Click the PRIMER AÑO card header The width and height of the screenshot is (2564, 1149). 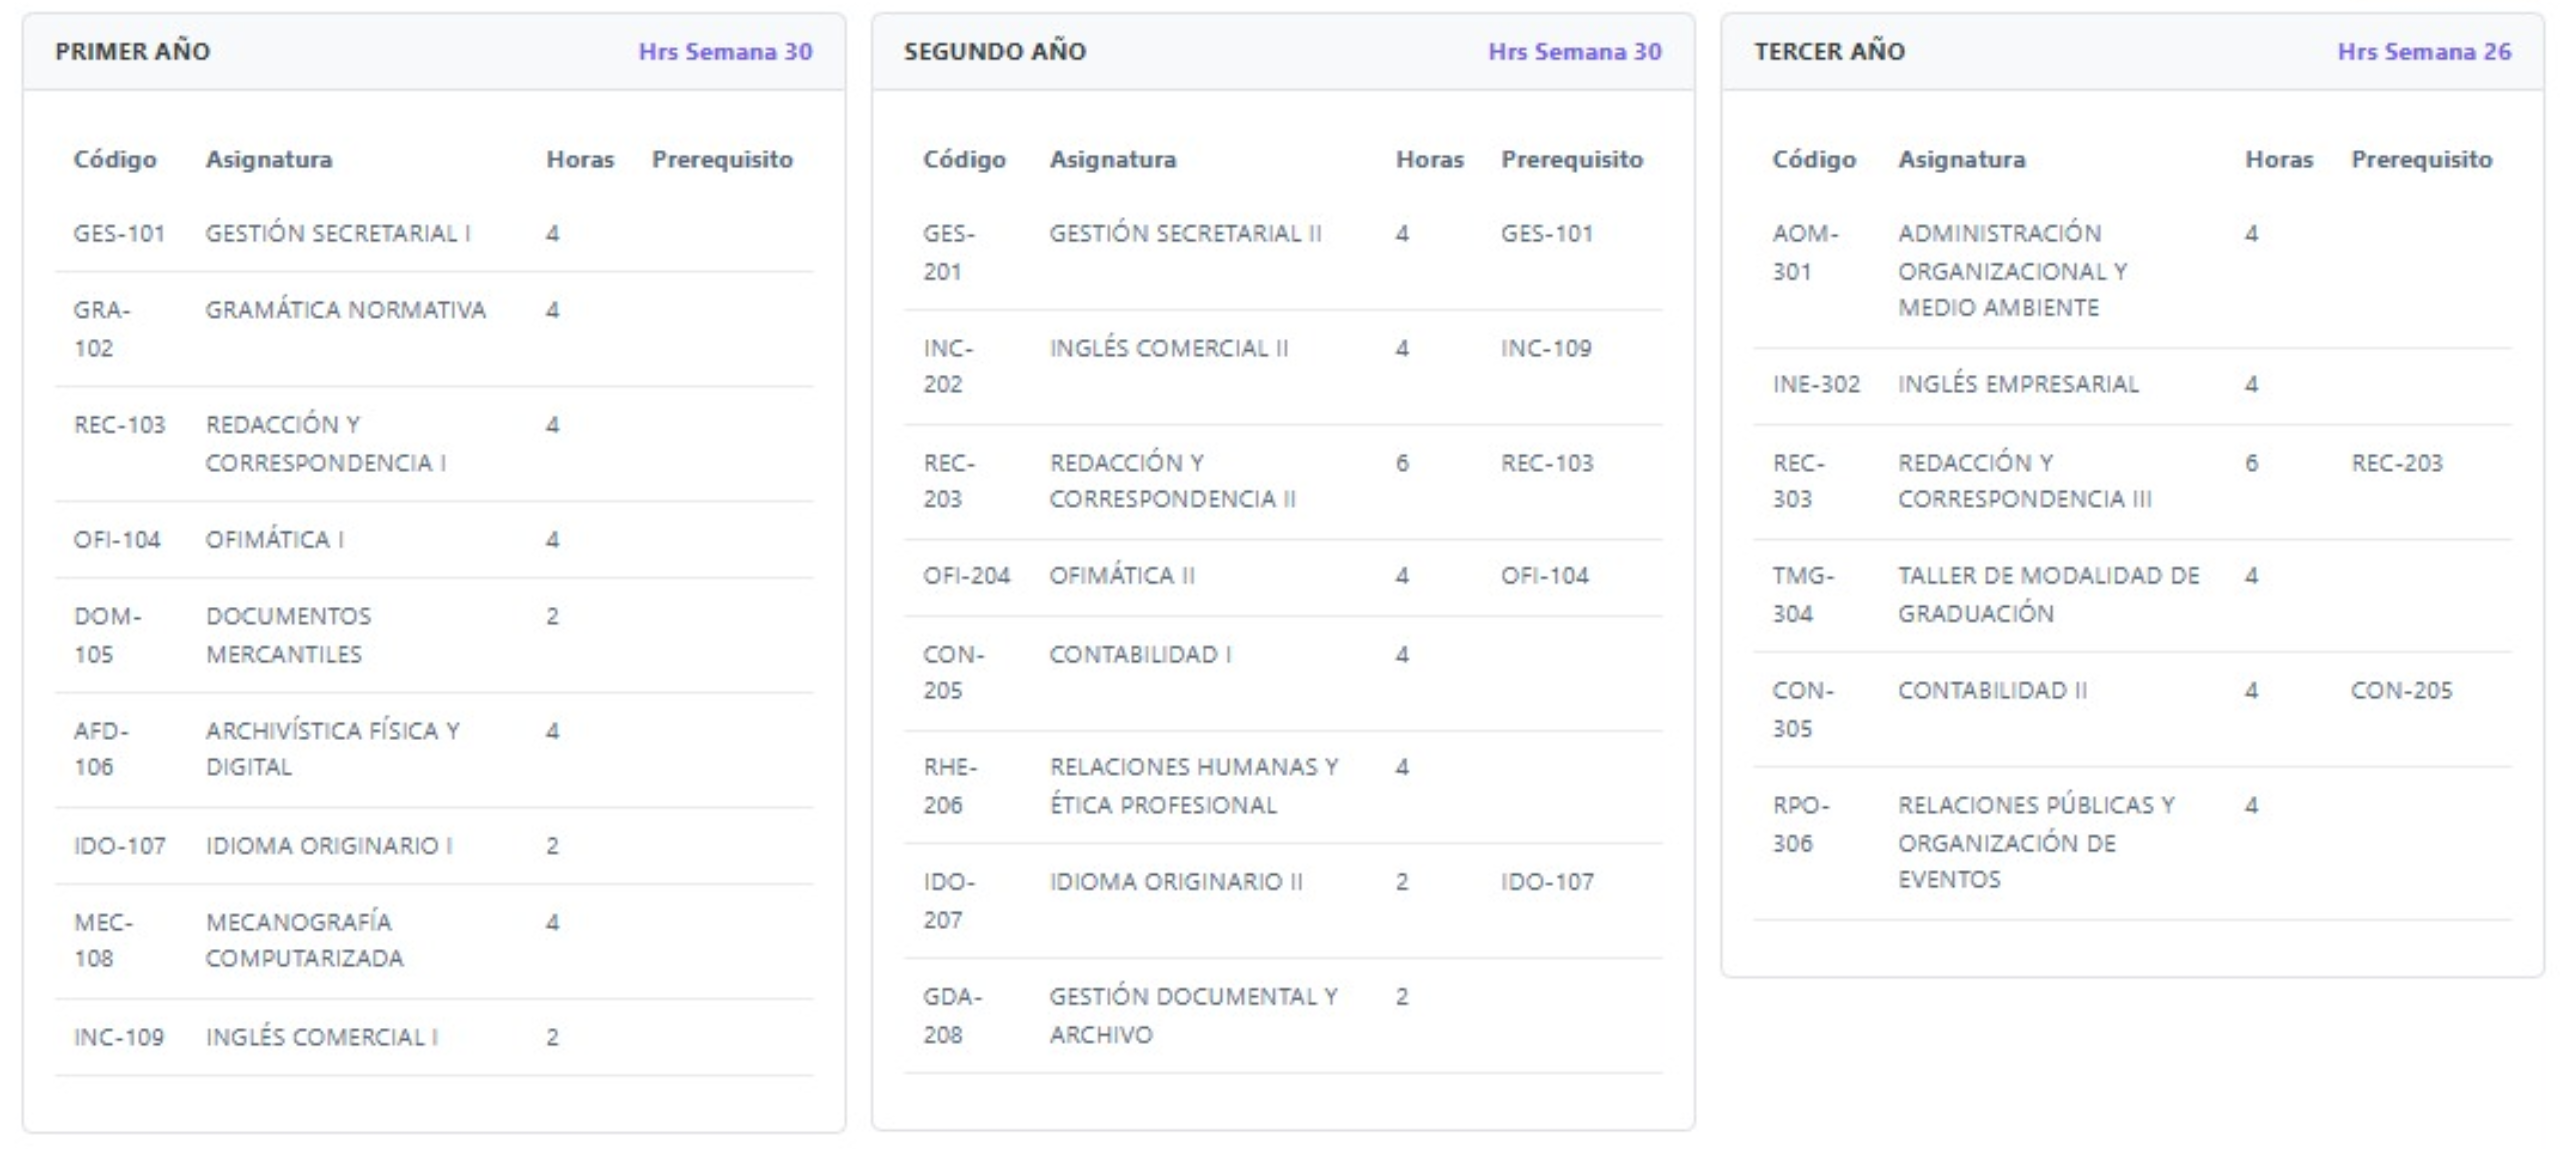[132, 51]
